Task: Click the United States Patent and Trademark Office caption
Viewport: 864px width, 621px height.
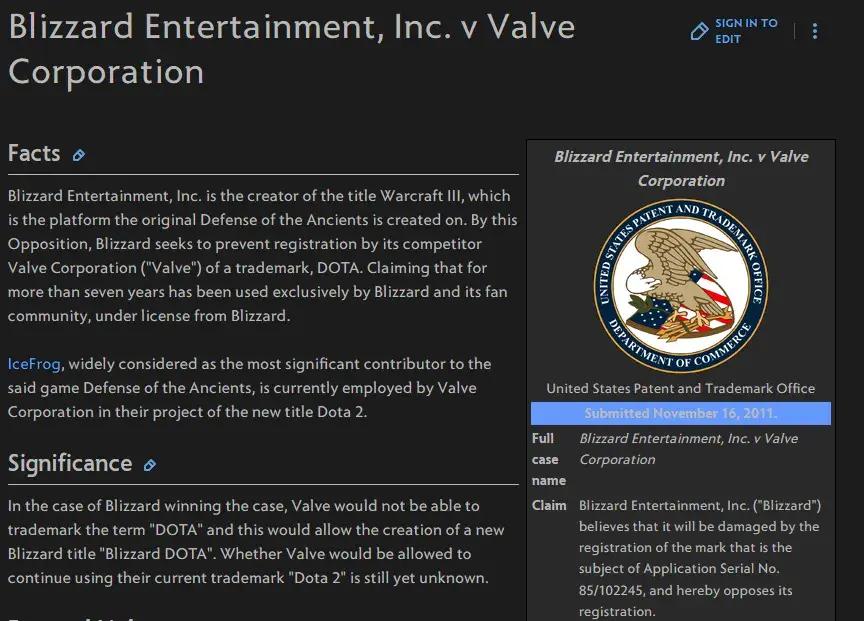Action: (681, 388)
